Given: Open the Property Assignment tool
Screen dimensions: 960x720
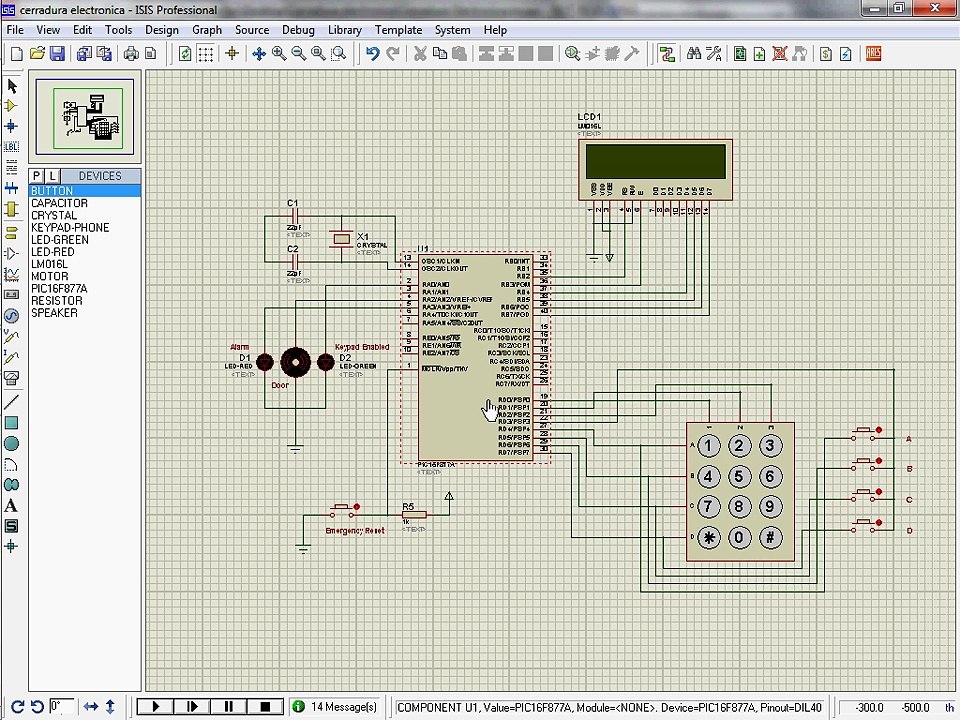Looking at the screenshot, I should pyautogui.click(x=714, y=54).
